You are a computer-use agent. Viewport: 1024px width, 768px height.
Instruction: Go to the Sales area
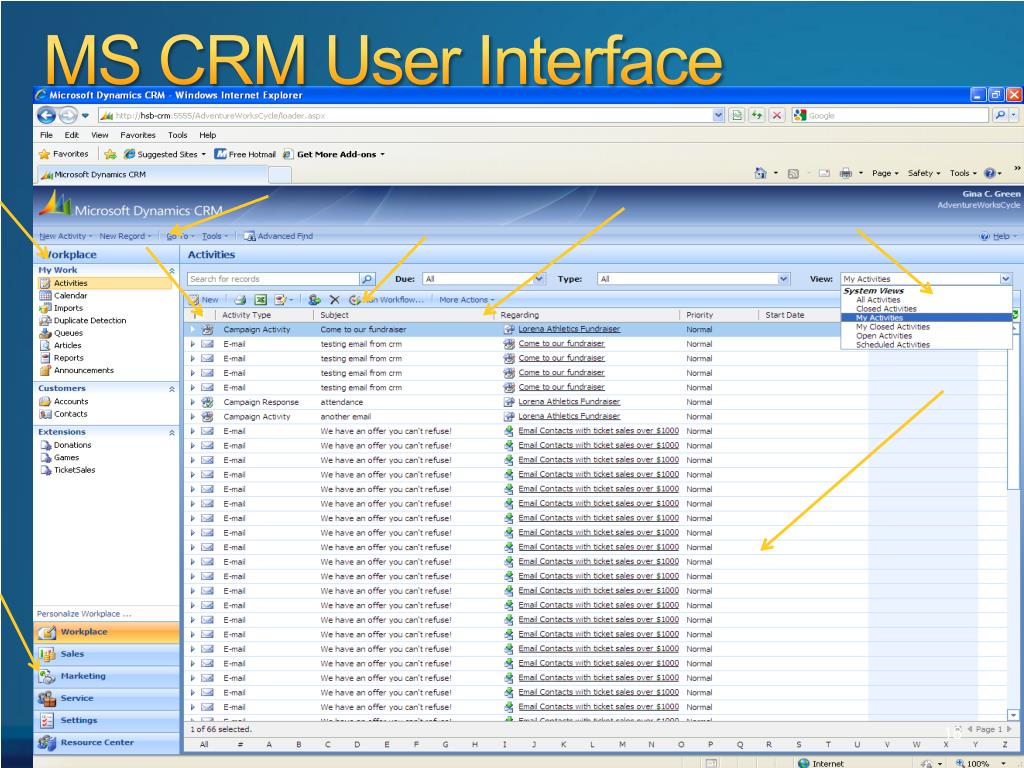click(x=106, y=654)
